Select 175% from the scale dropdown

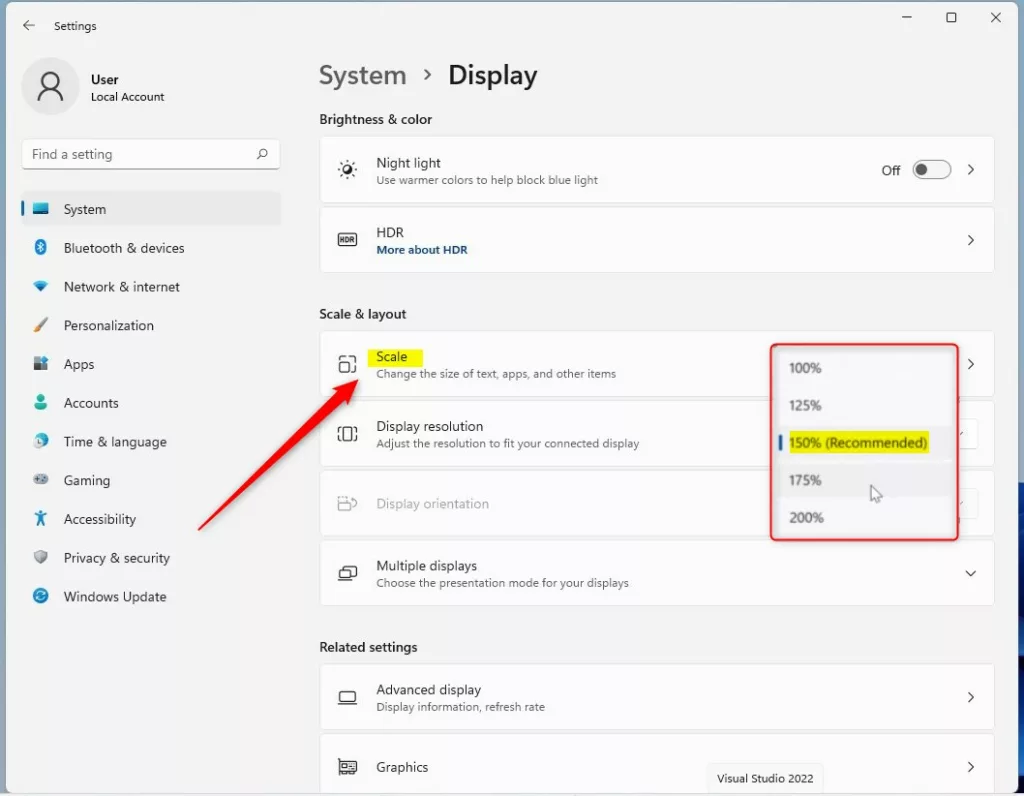point(806,480)
